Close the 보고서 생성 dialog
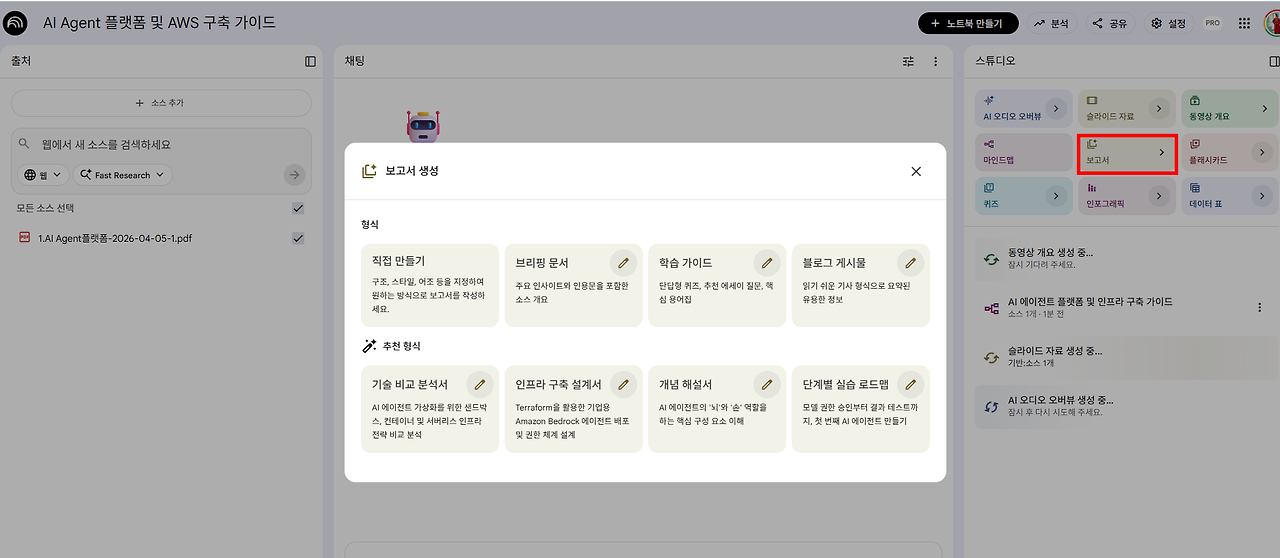 916,171
